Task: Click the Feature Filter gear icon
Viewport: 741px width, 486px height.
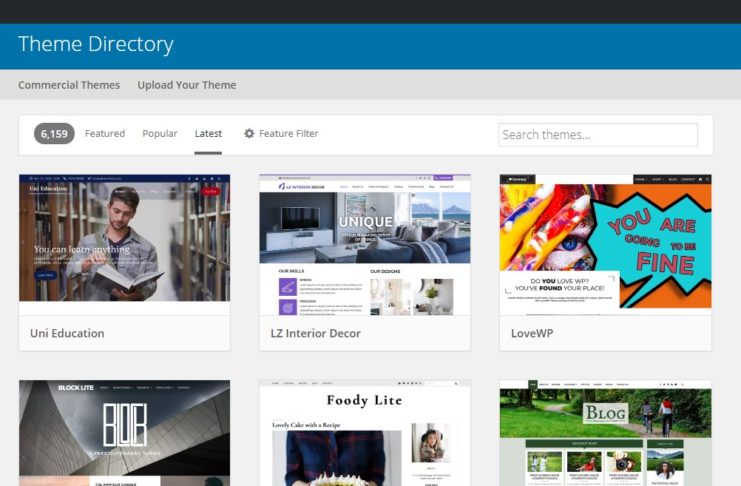Action: [x=249, y=133]
